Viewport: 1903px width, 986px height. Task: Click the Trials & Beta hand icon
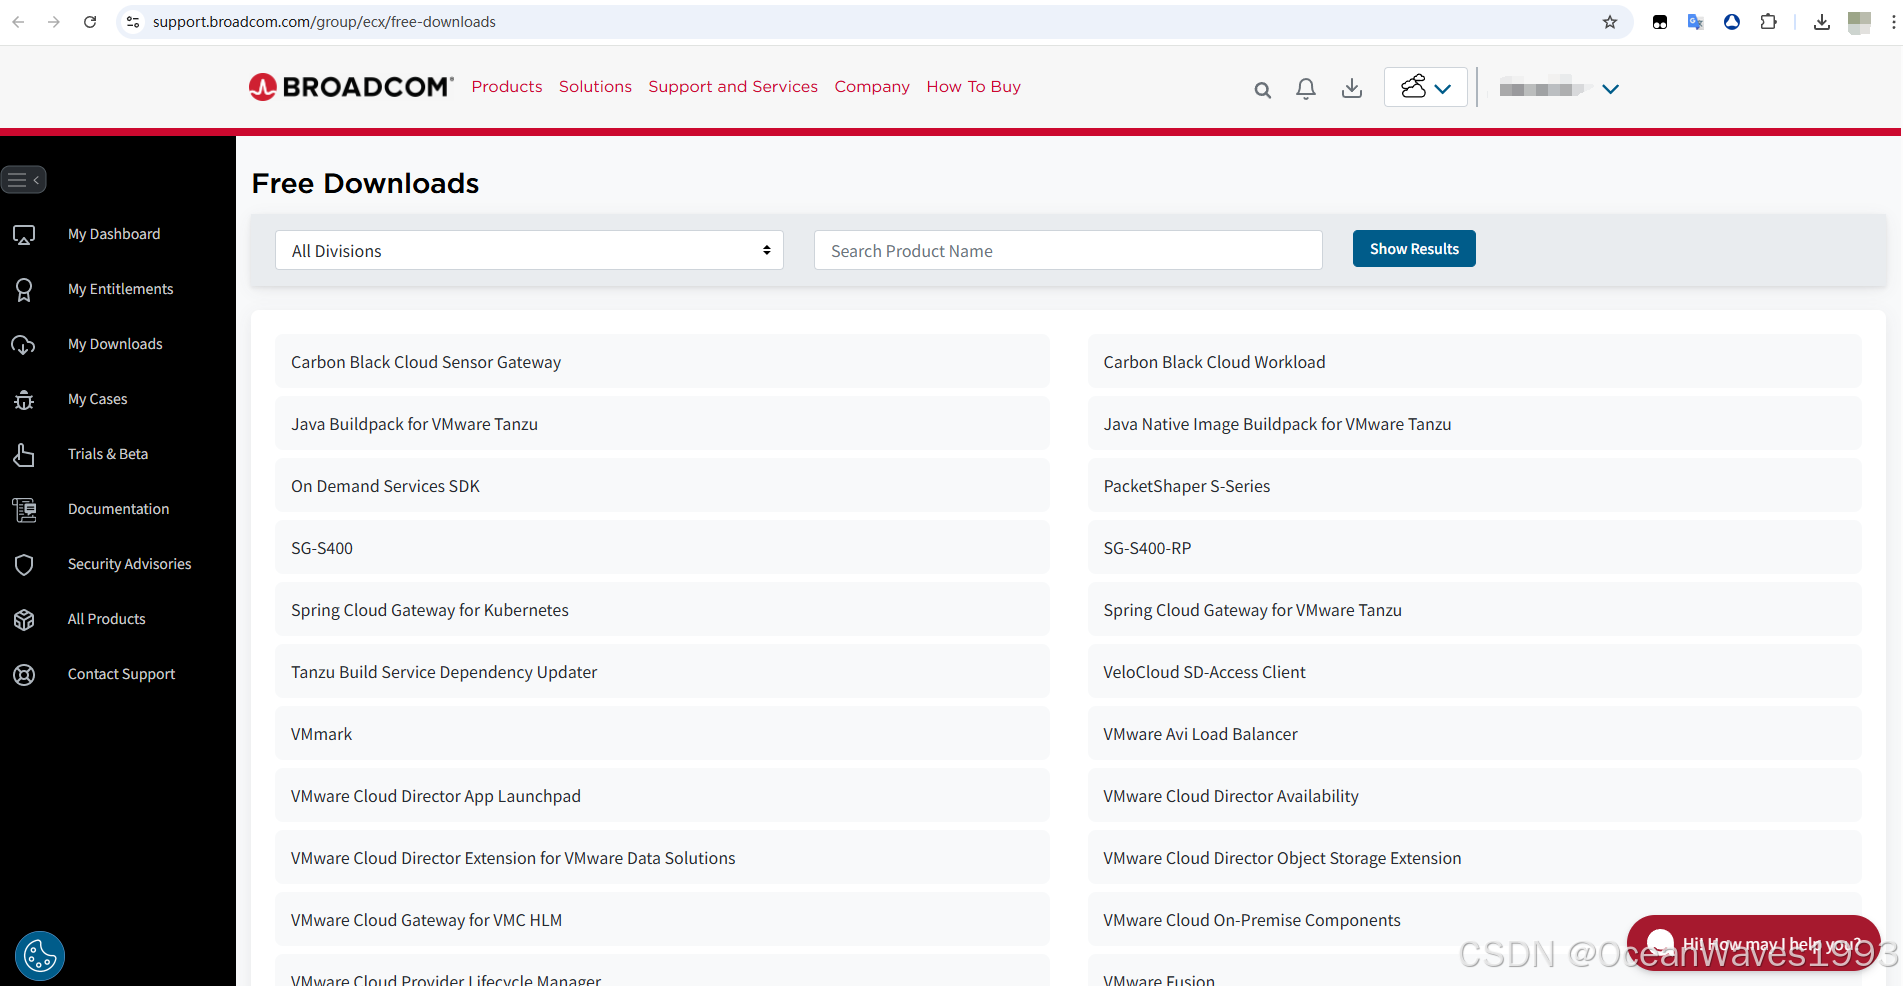point(24,454)
